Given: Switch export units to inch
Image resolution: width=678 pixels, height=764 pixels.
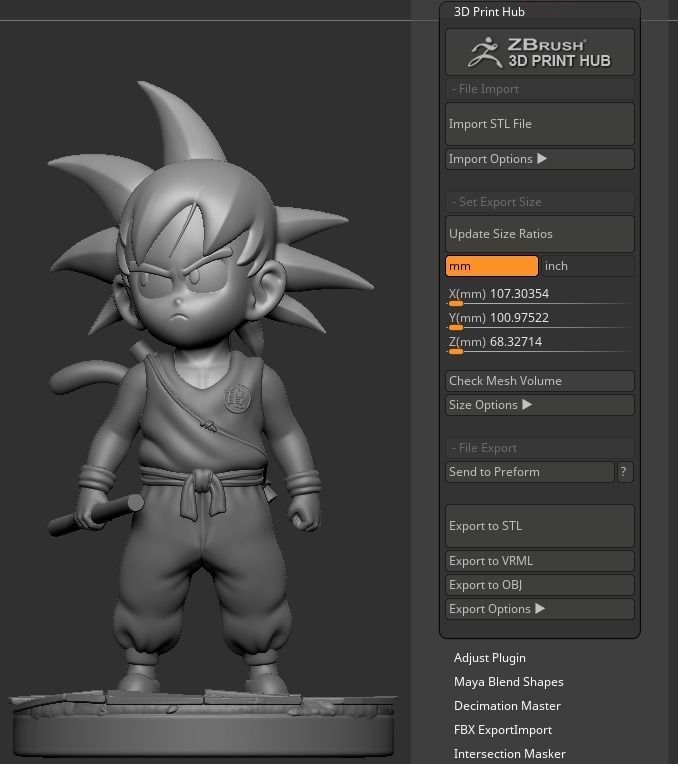Looking at the screenshot, I should pos(588,266).
